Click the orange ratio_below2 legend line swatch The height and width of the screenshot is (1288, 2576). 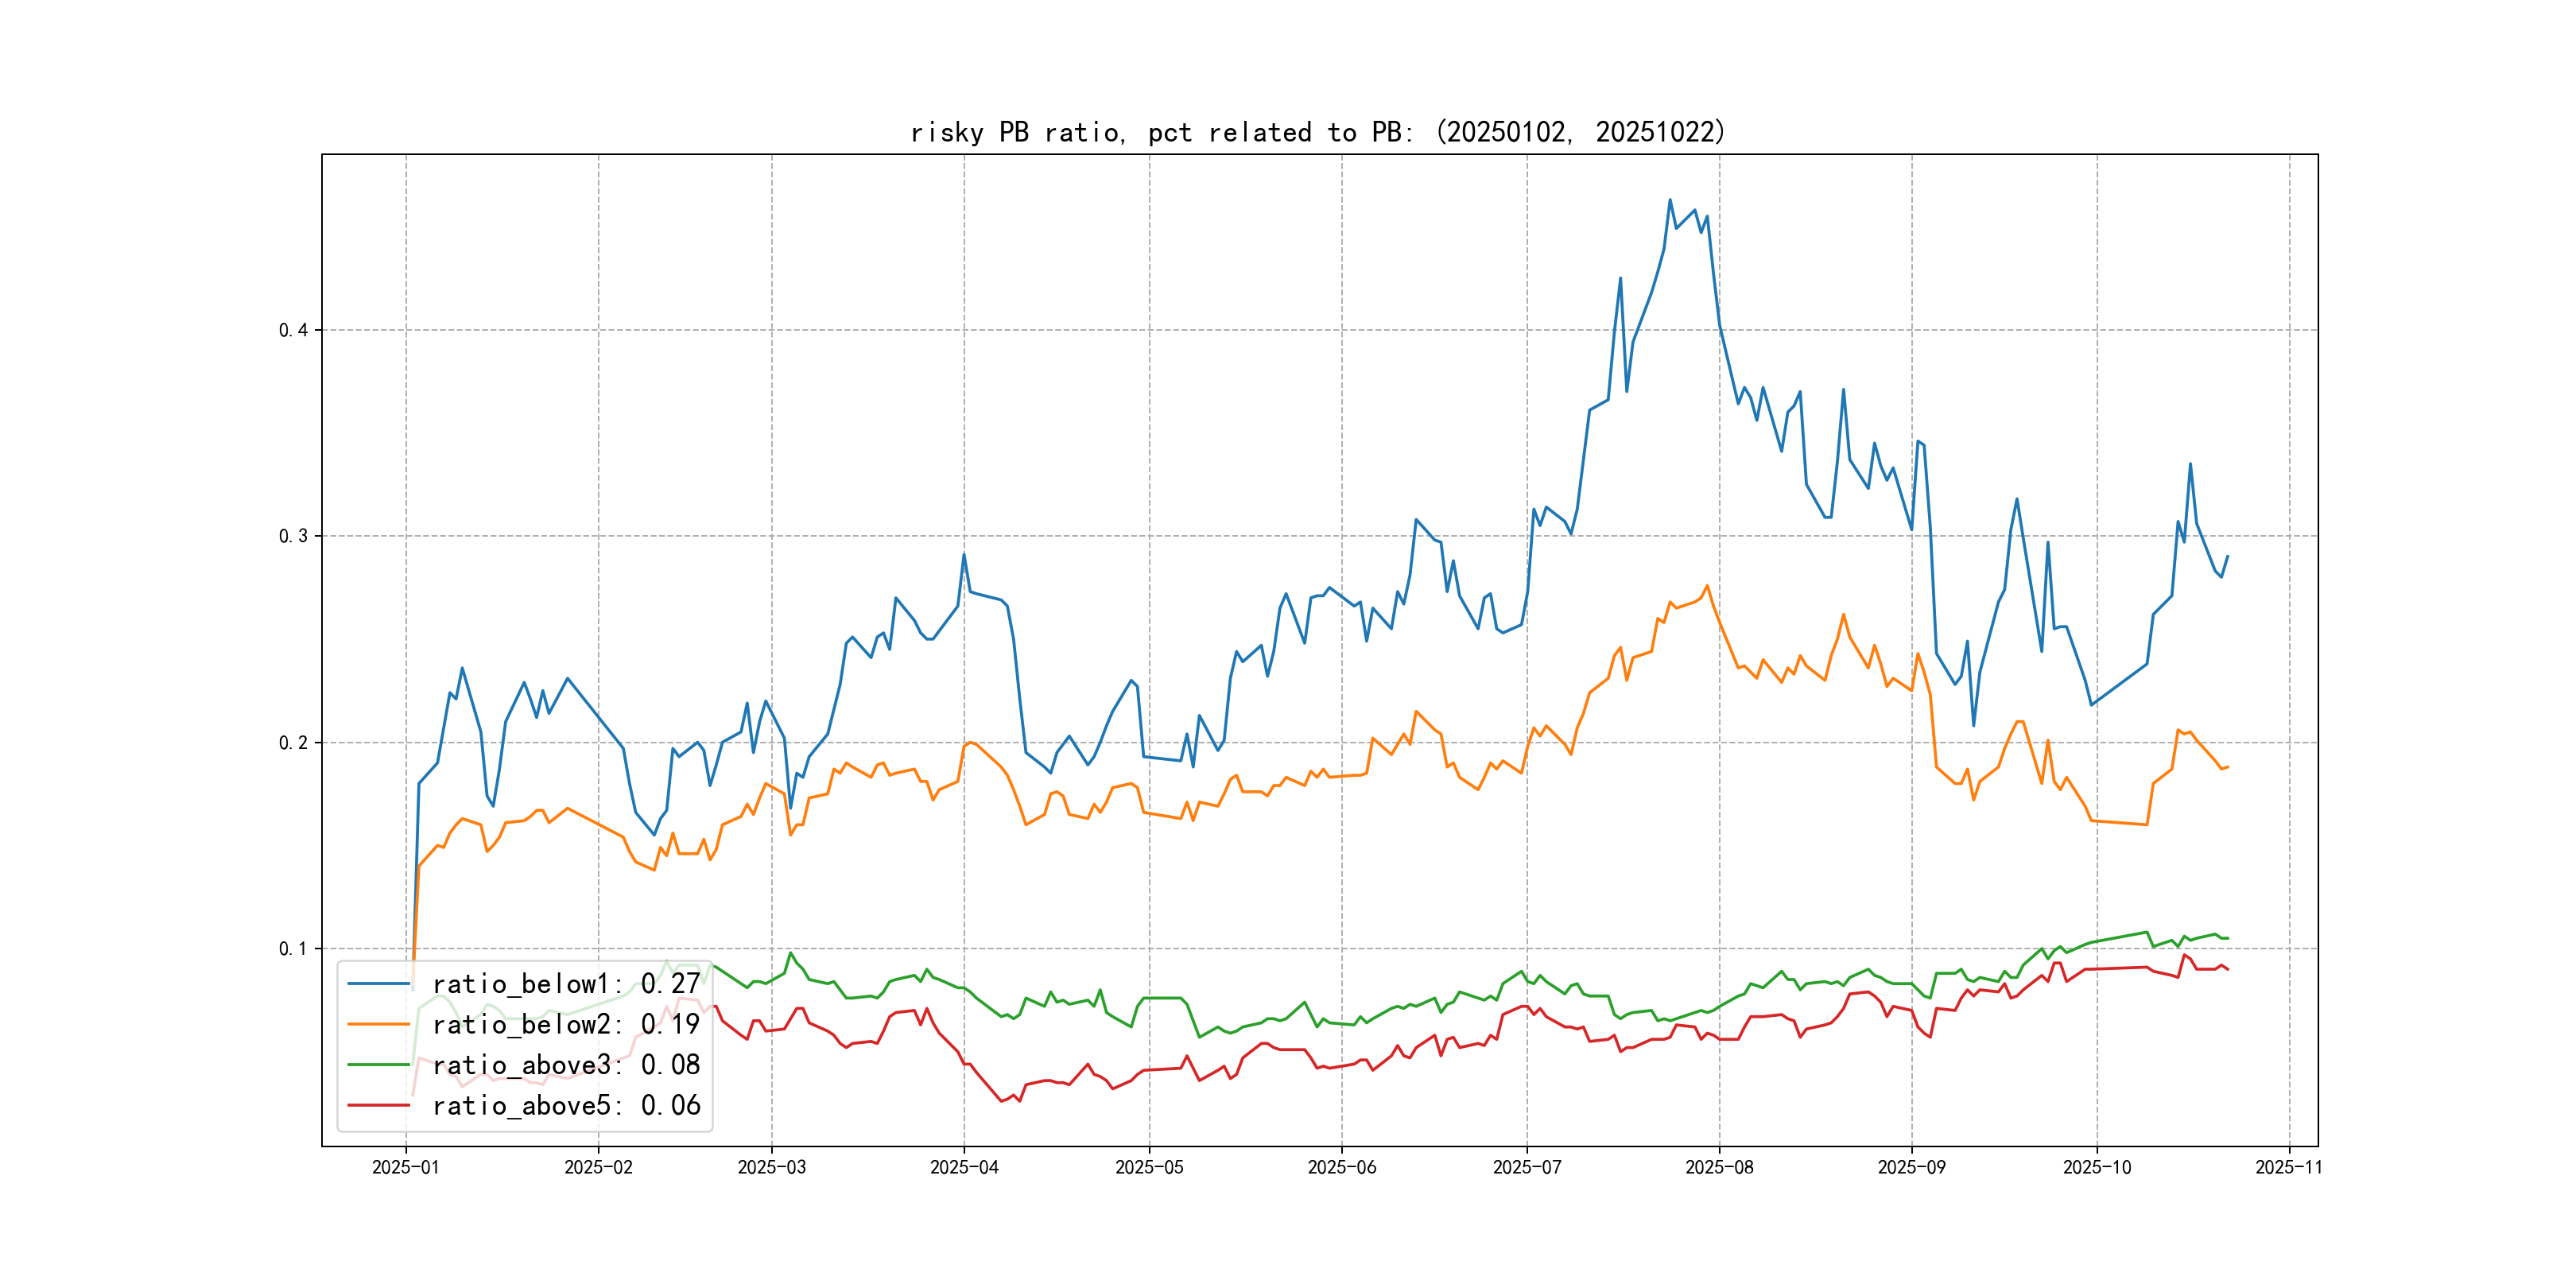378,1024
